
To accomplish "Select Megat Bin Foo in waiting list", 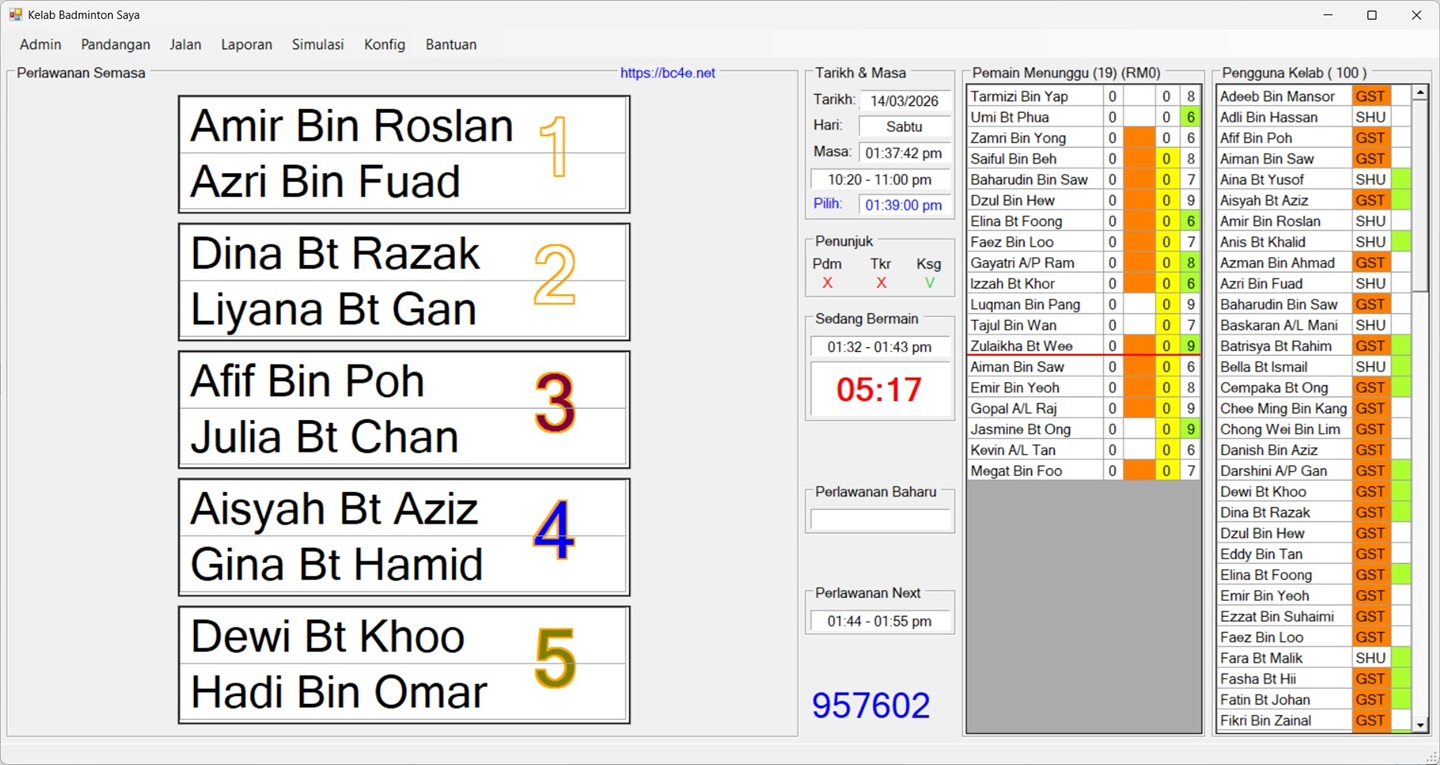I will point(1035,471).
